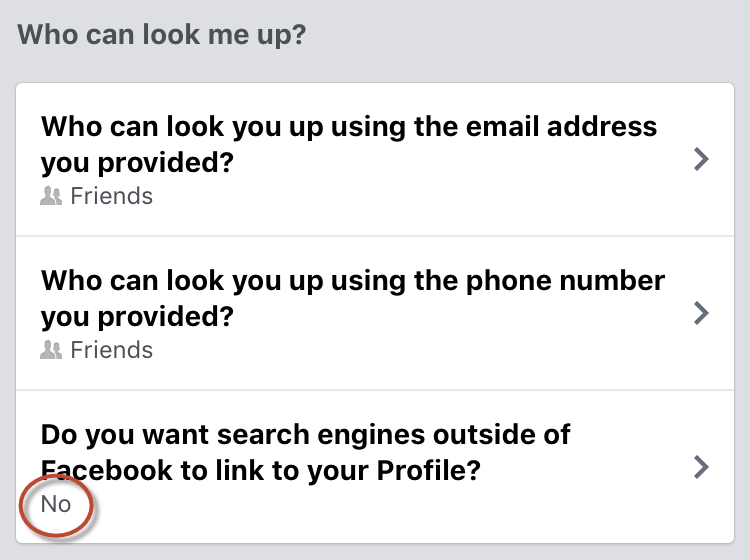Click the 'Who can look me up?' heading

pyautogui.click(x=162, y=35)
